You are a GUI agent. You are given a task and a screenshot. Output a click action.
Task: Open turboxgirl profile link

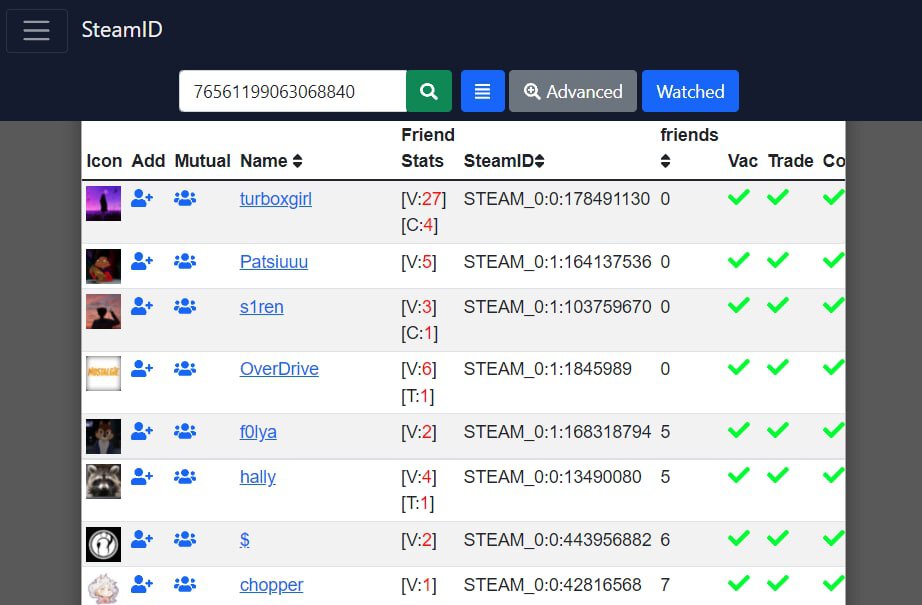coord(276,199)
